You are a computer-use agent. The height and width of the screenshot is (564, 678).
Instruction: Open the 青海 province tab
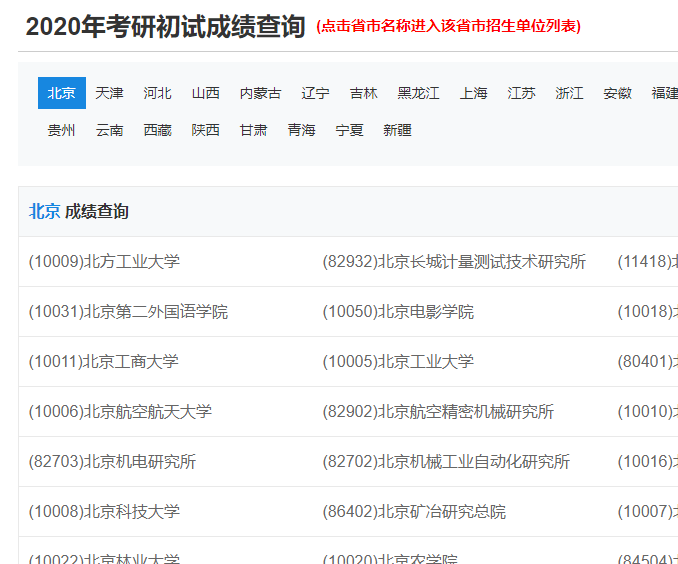click(x=302, y=130)
